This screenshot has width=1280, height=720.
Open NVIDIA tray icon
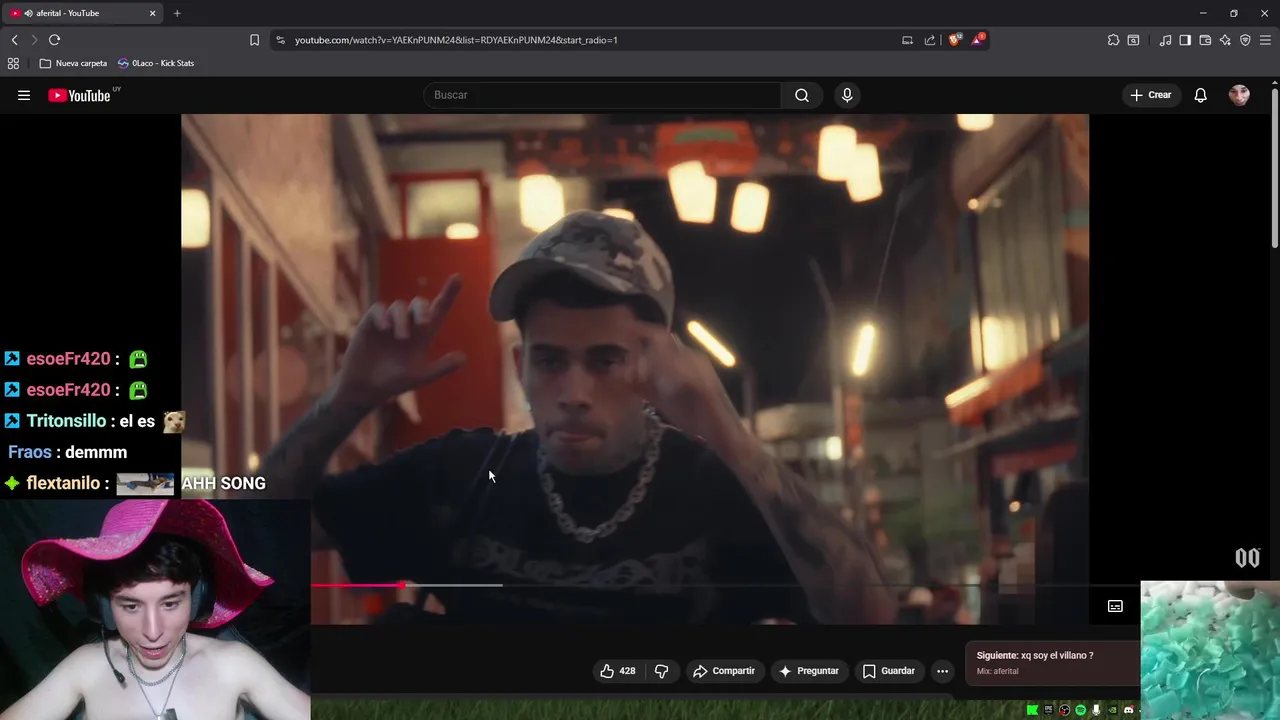tap(1112, 710)
